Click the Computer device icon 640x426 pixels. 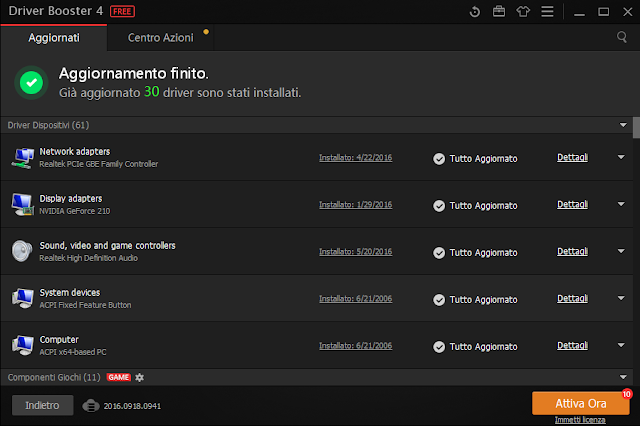(x=23, y=345)
